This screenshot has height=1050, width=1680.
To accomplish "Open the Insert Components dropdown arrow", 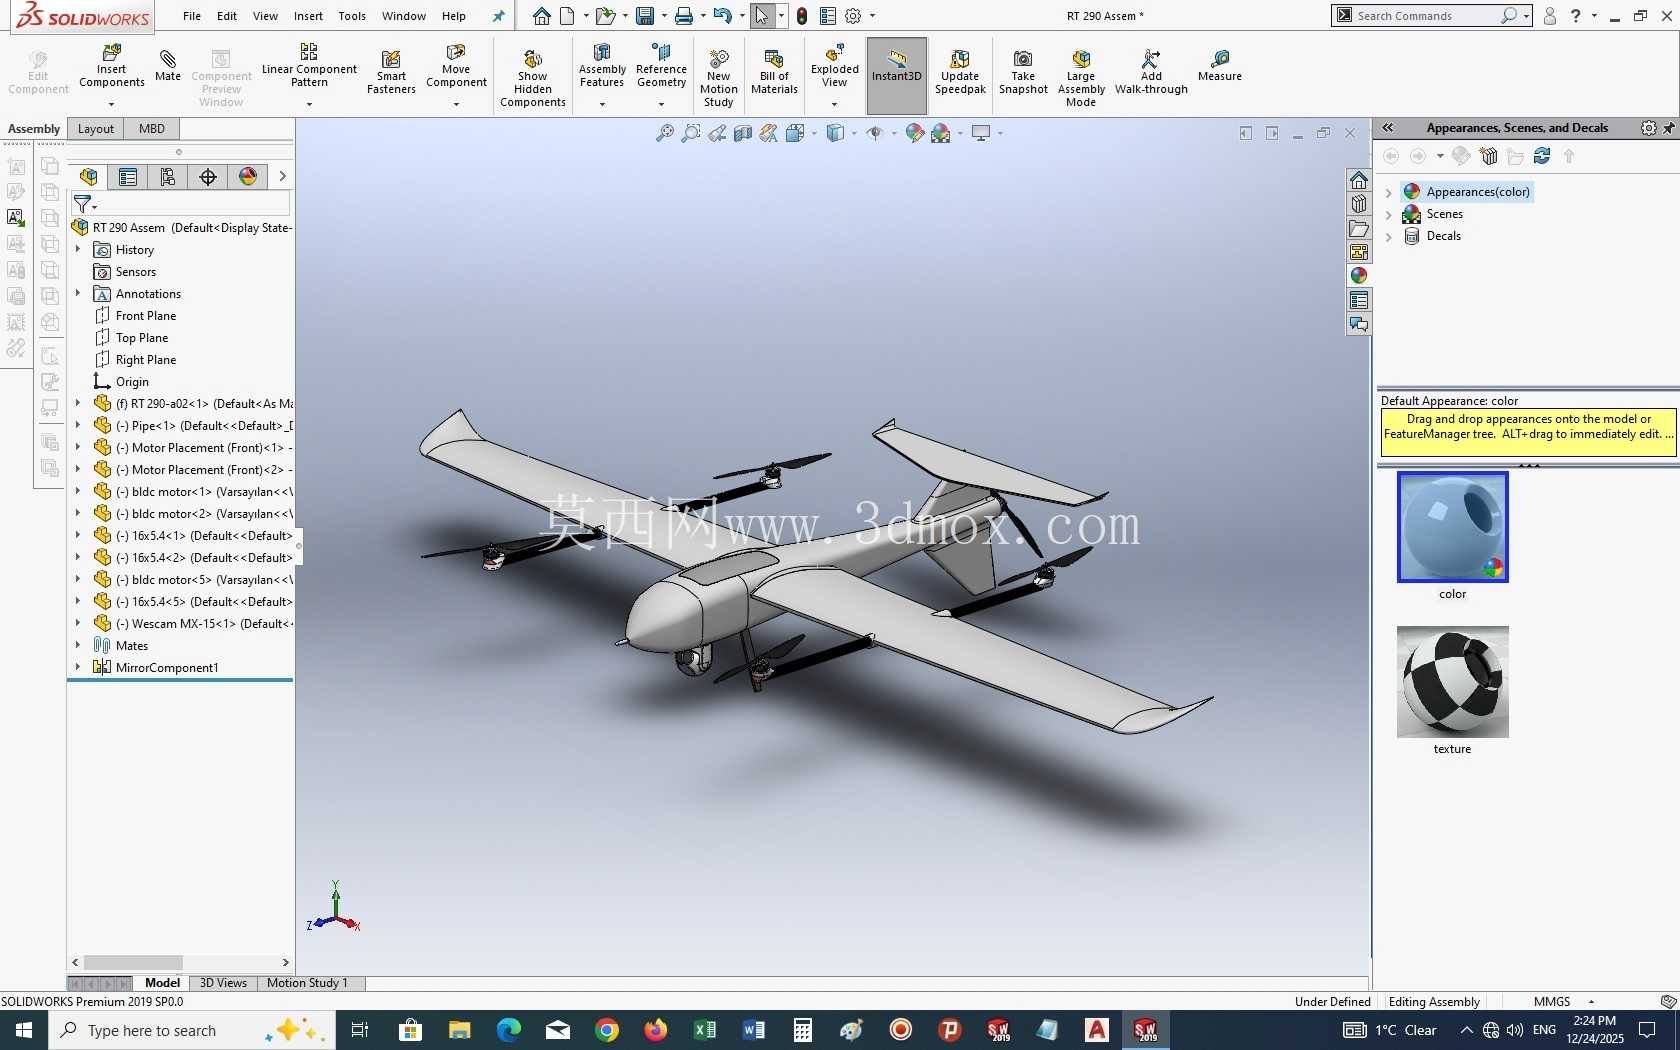I will click(111, 104).
